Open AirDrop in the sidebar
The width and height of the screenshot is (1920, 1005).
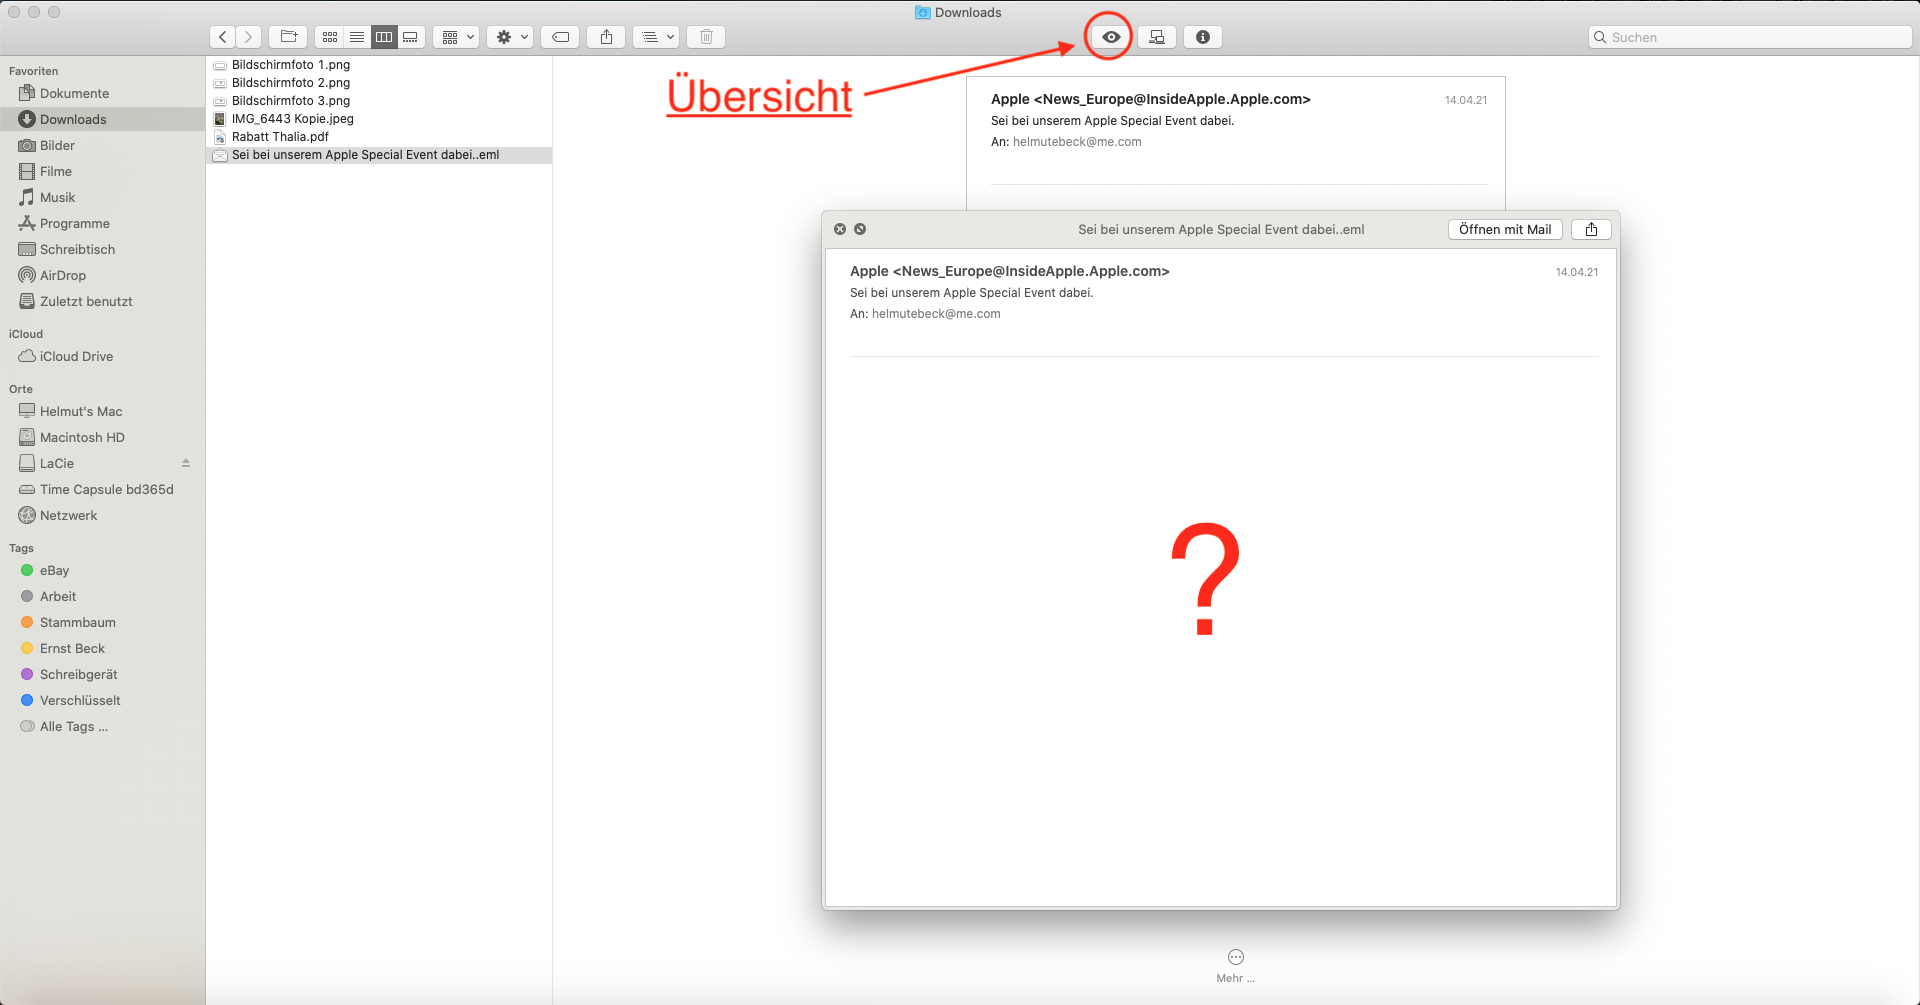pyautogui.click(x=102, y=275)
